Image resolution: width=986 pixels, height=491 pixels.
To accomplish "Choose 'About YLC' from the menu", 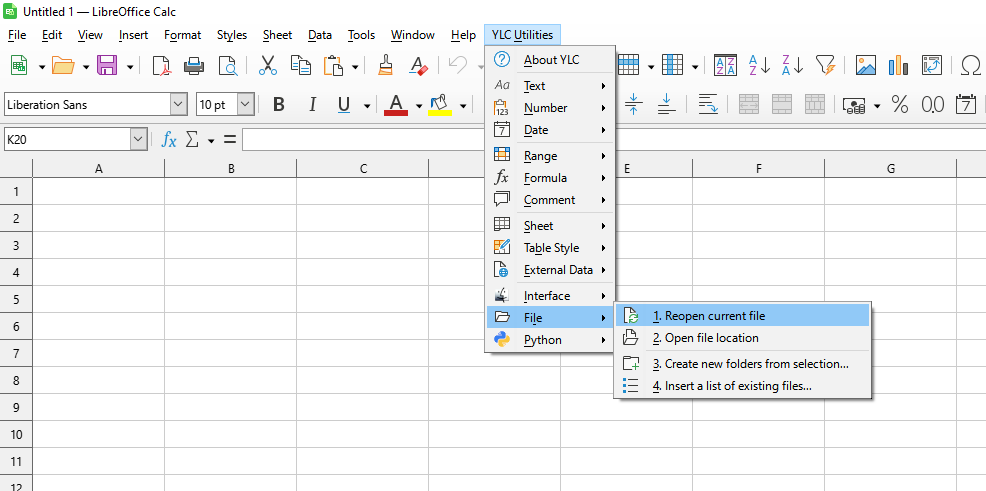I will point(551,60).
